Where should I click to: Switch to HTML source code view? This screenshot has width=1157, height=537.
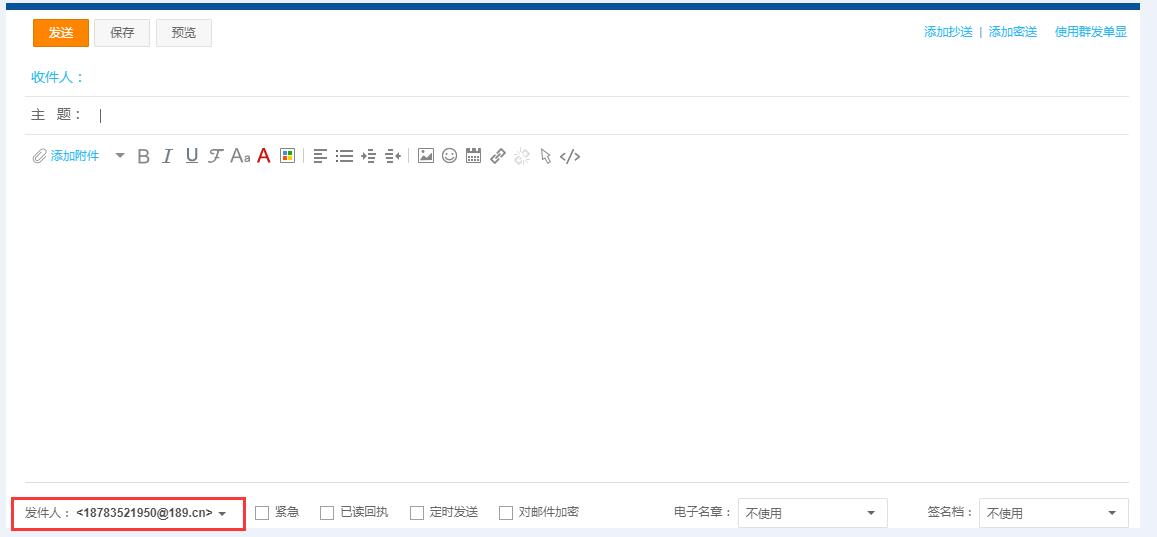570,156
